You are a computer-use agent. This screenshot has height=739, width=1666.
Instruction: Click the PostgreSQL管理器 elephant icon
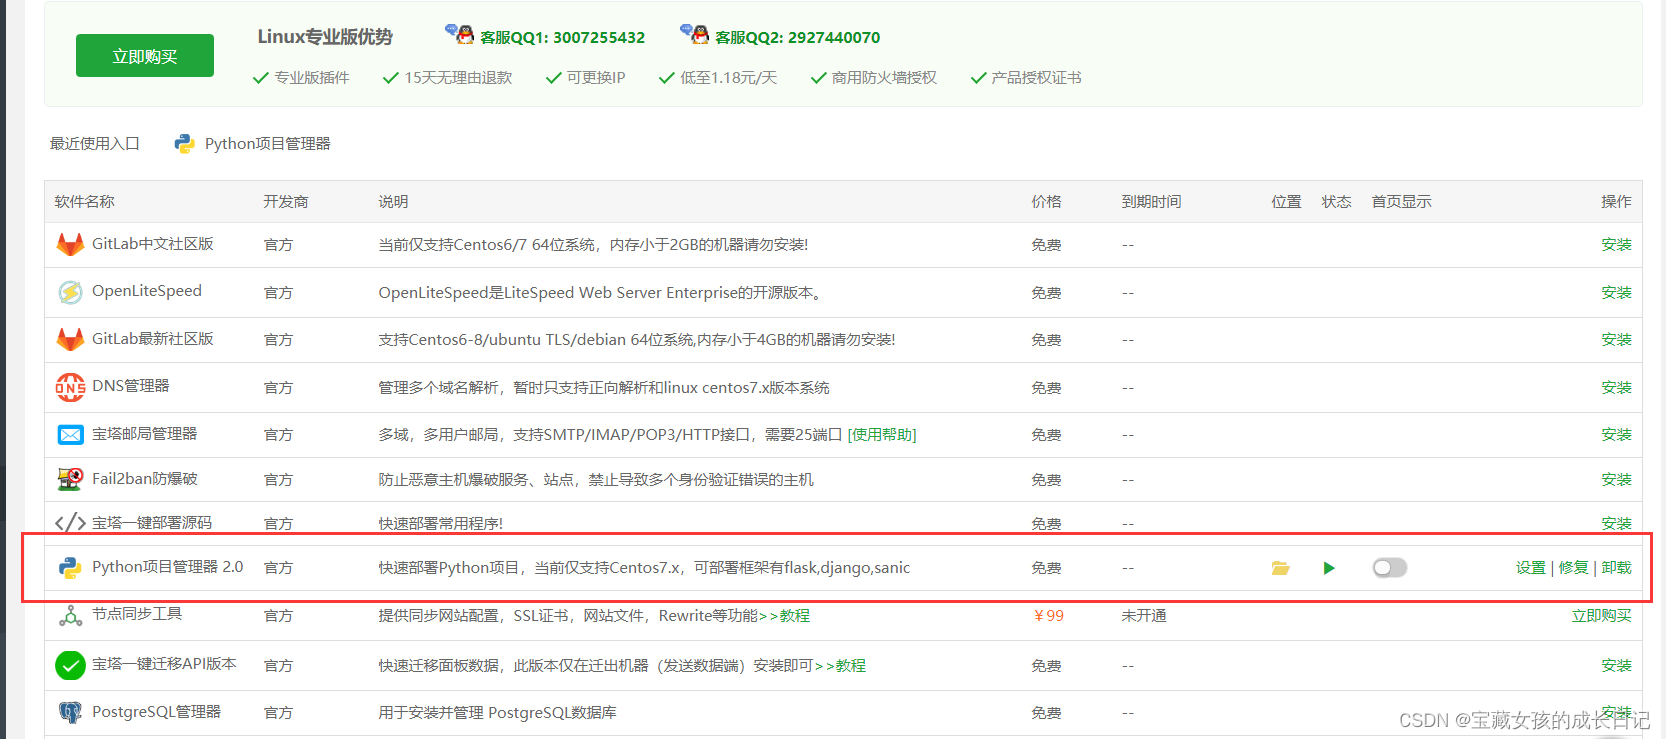pos(70,712)
